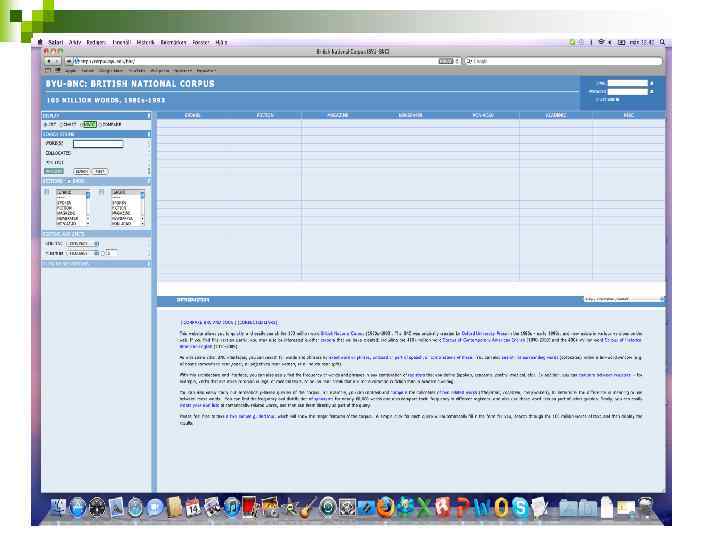The image size is (720, 540).
Task: Open the Arkiv menu
Action: point(75,42)
